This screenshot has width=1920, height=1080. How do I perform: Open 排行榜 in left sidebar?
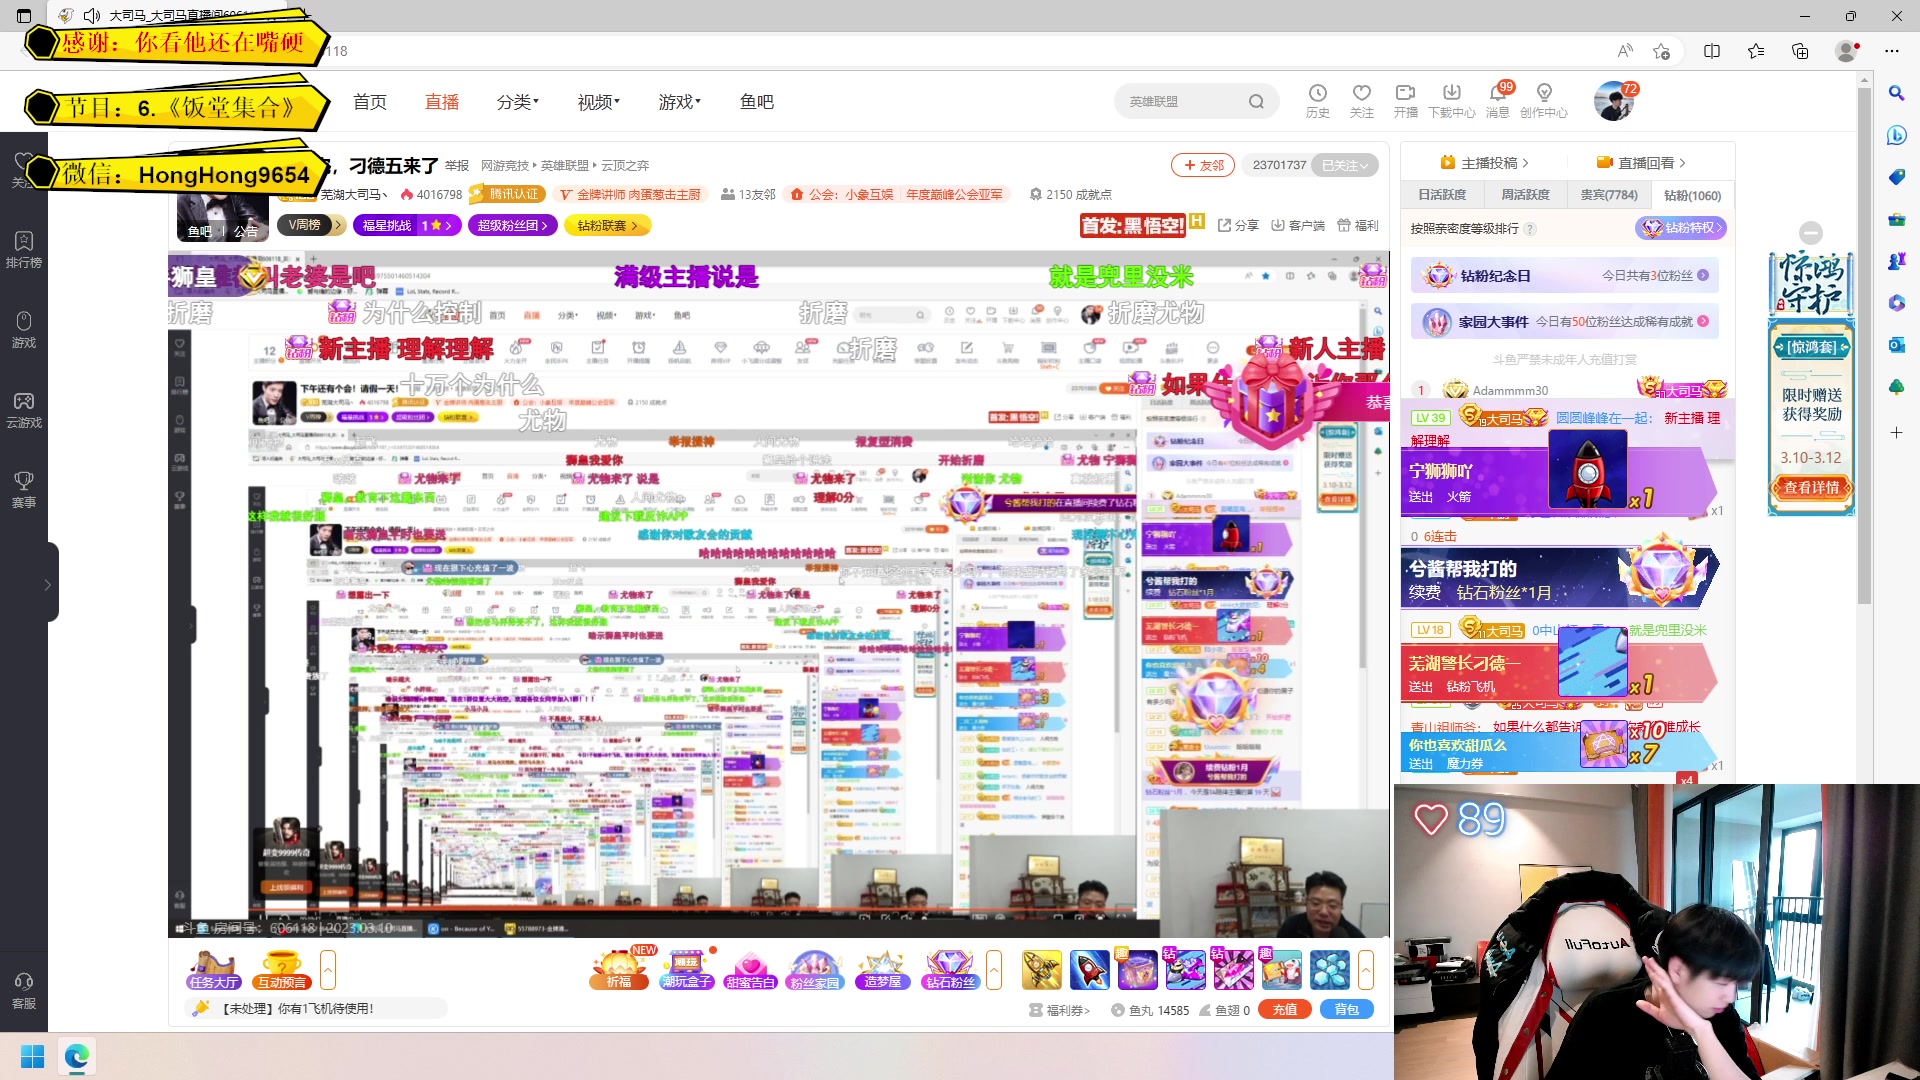click(24, 250)
